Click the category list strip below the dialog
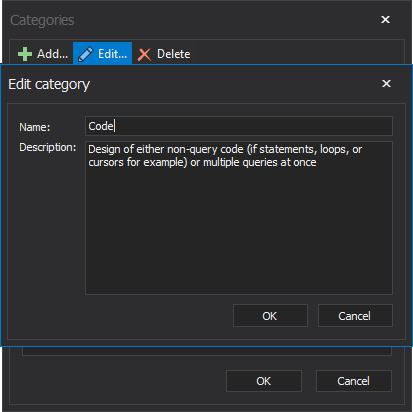This screenshot has width=413, height=412. [x=207, y=351]
